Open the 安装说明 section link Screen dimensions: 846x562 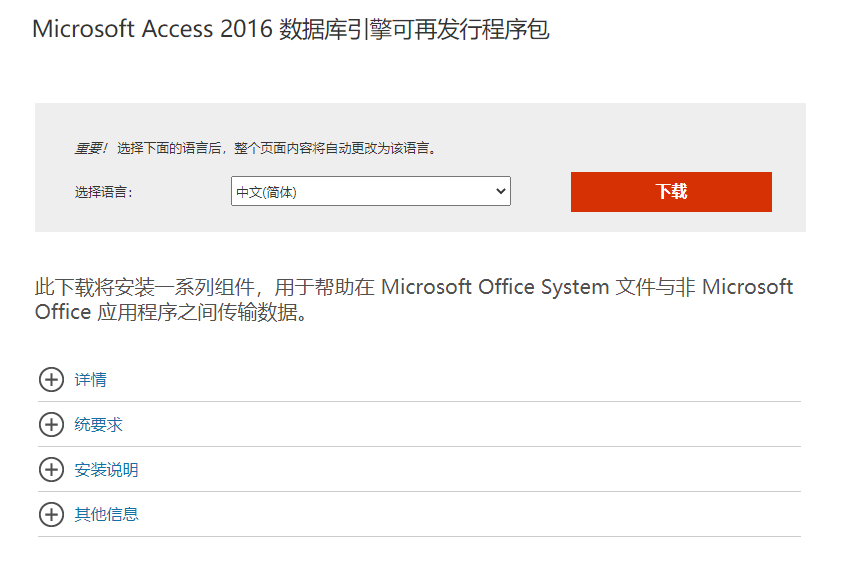click(107, 470)
